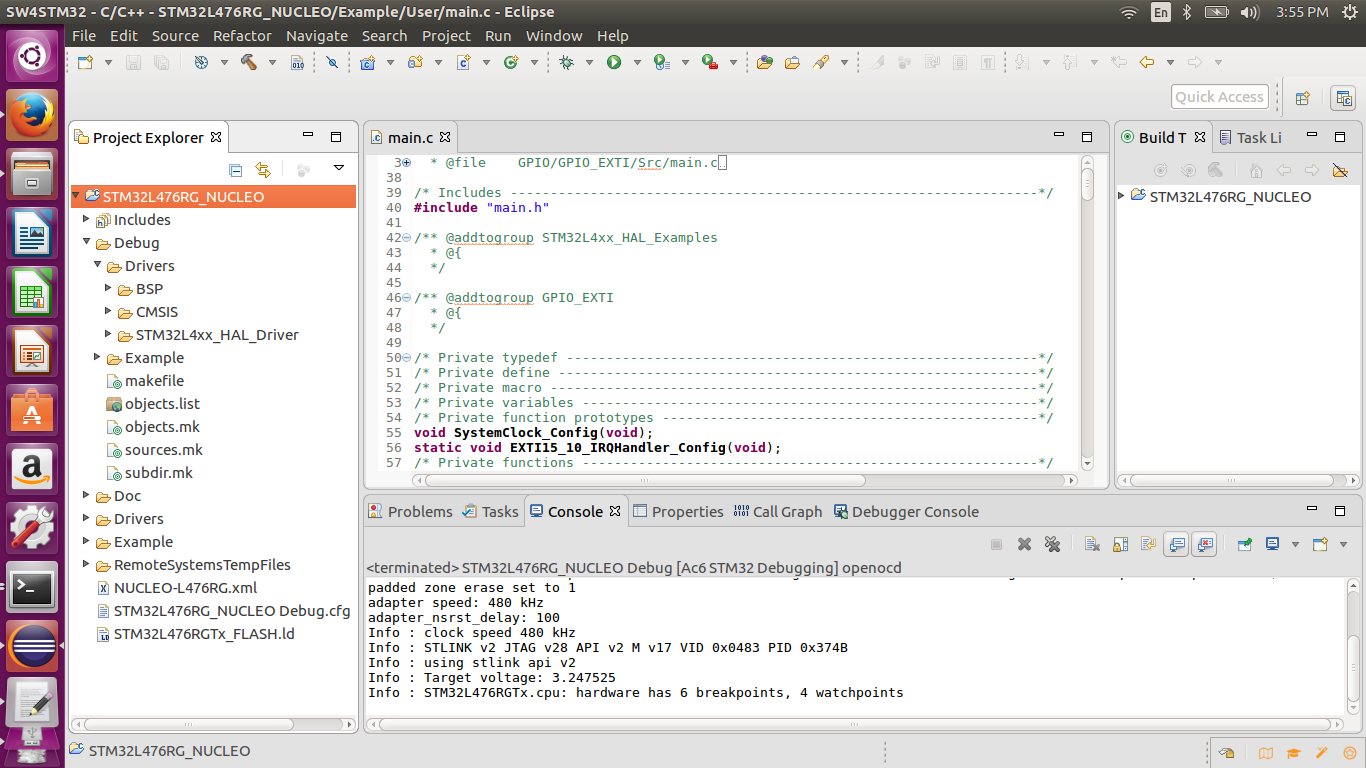
Task: Expand the Includes tree node
Action: coord(87,220)
